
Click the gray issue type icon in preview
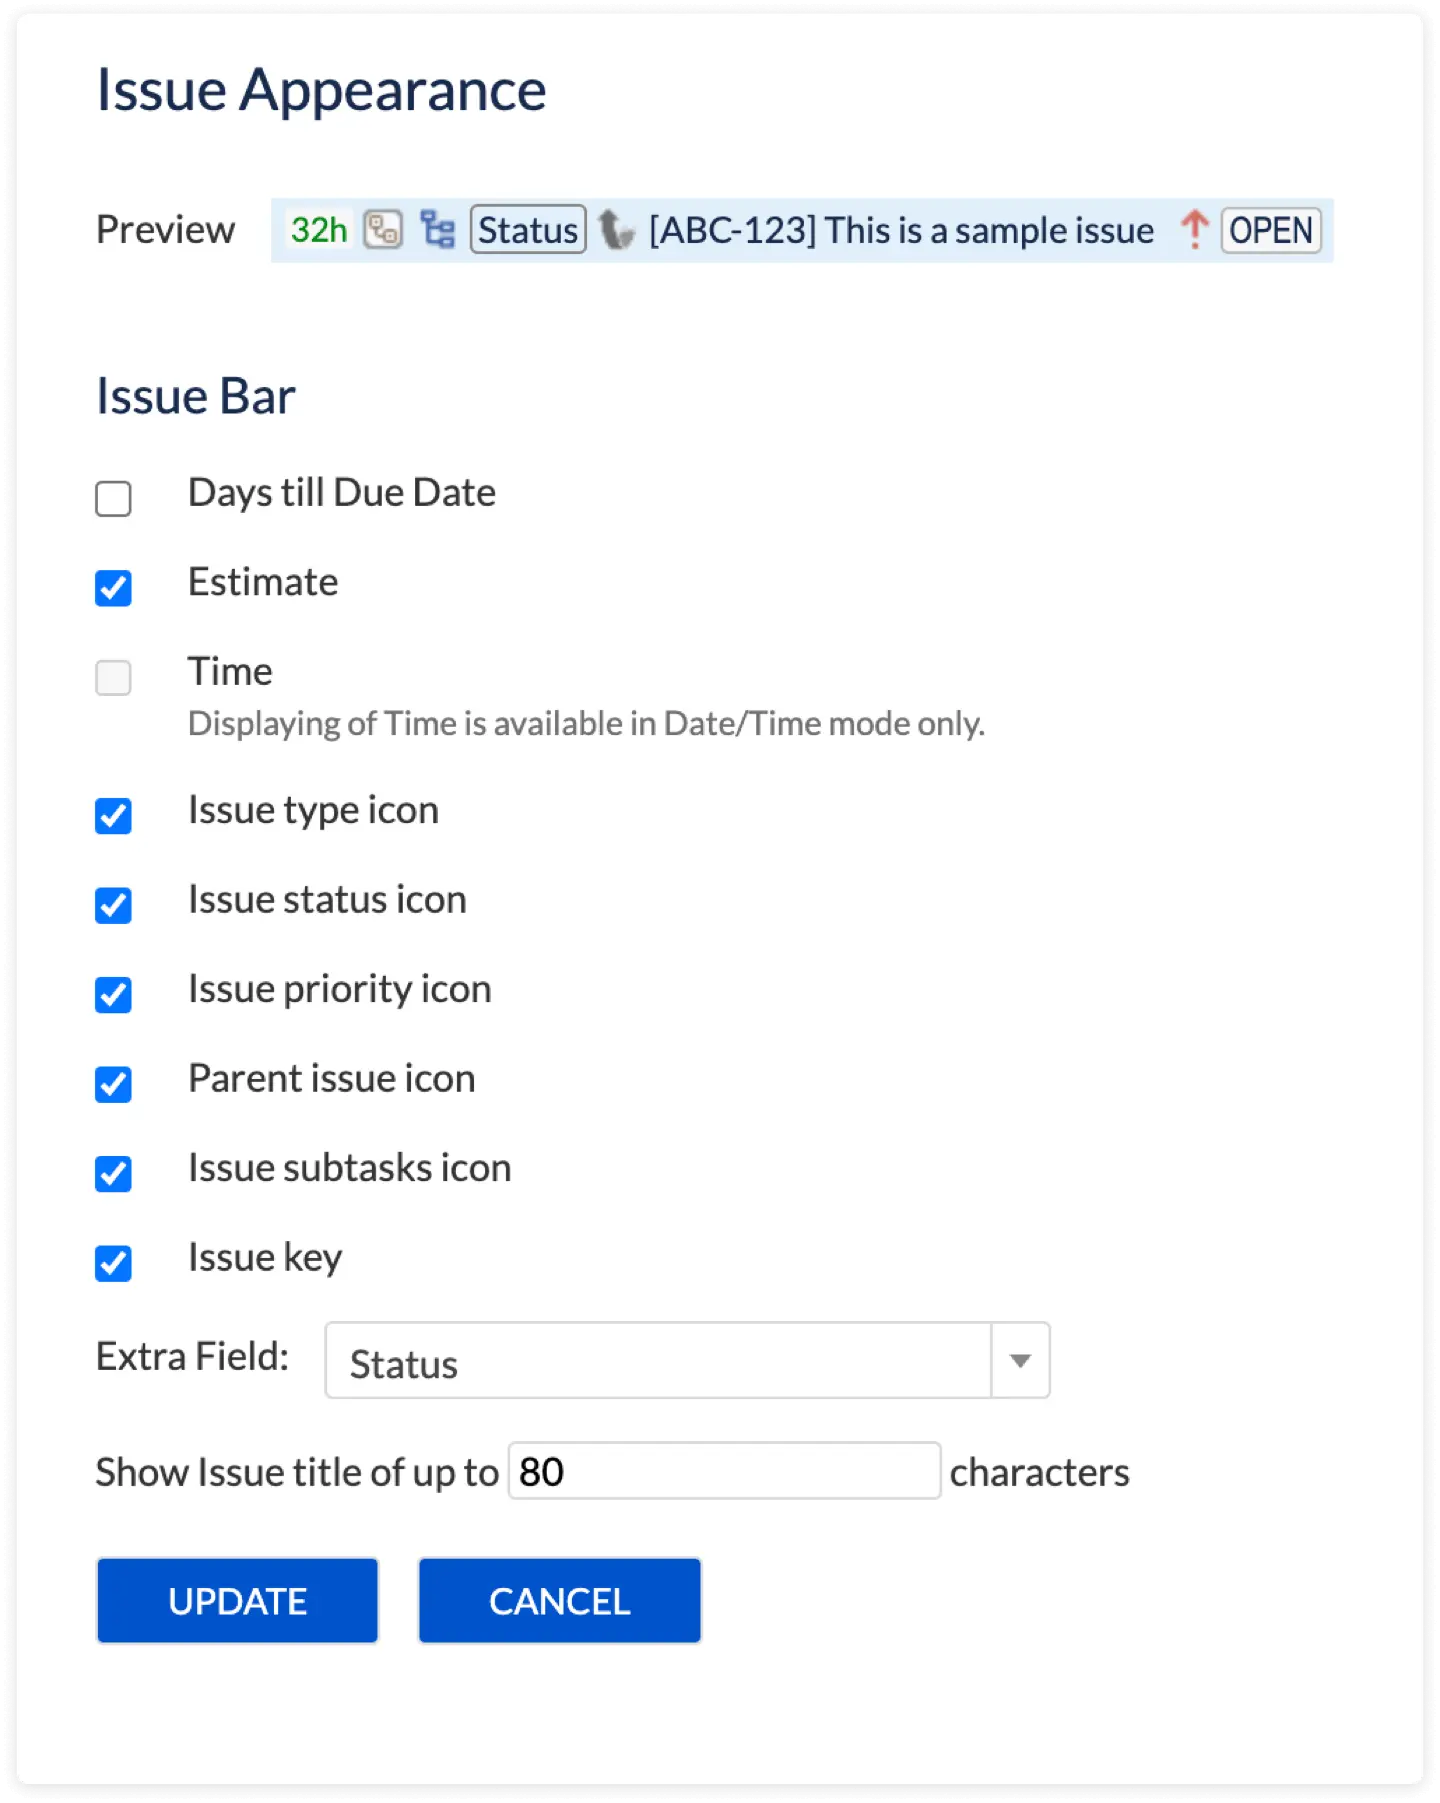coord(616,231)
